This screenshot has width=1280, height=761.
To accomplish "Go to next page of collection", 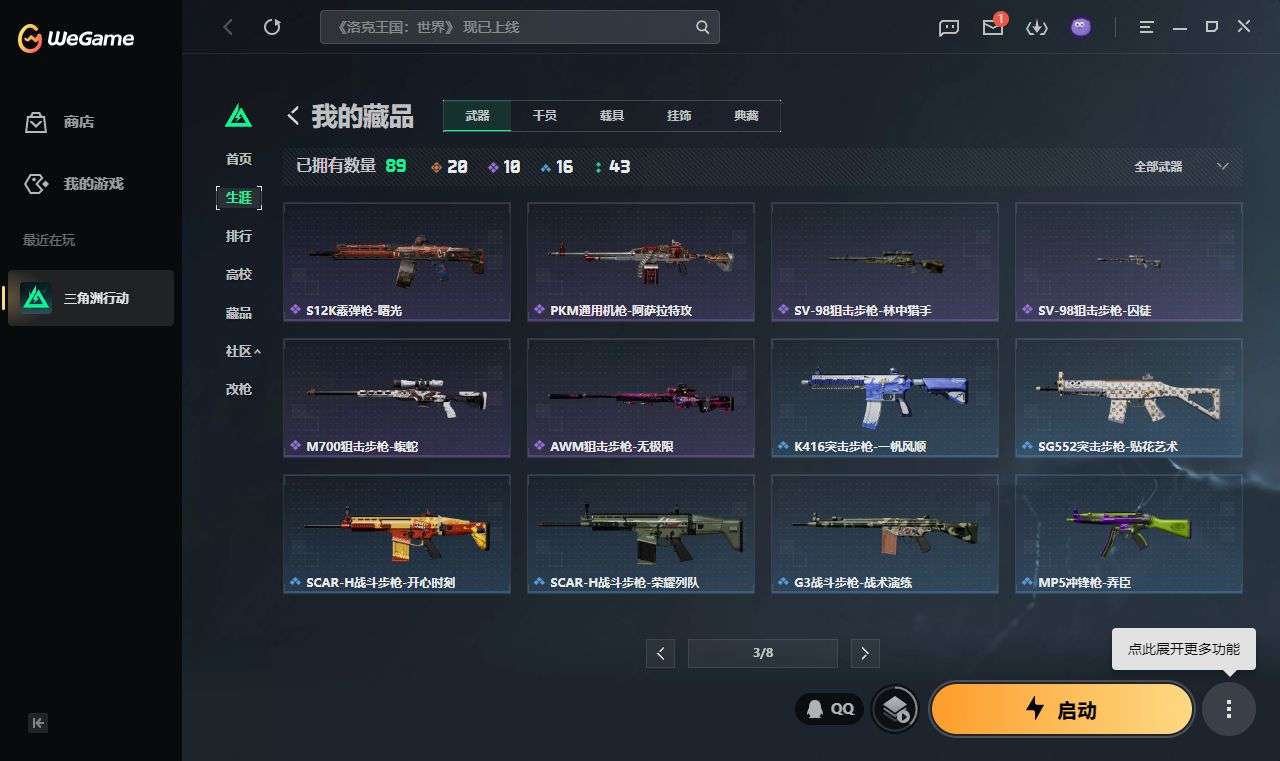I will 865,654.
